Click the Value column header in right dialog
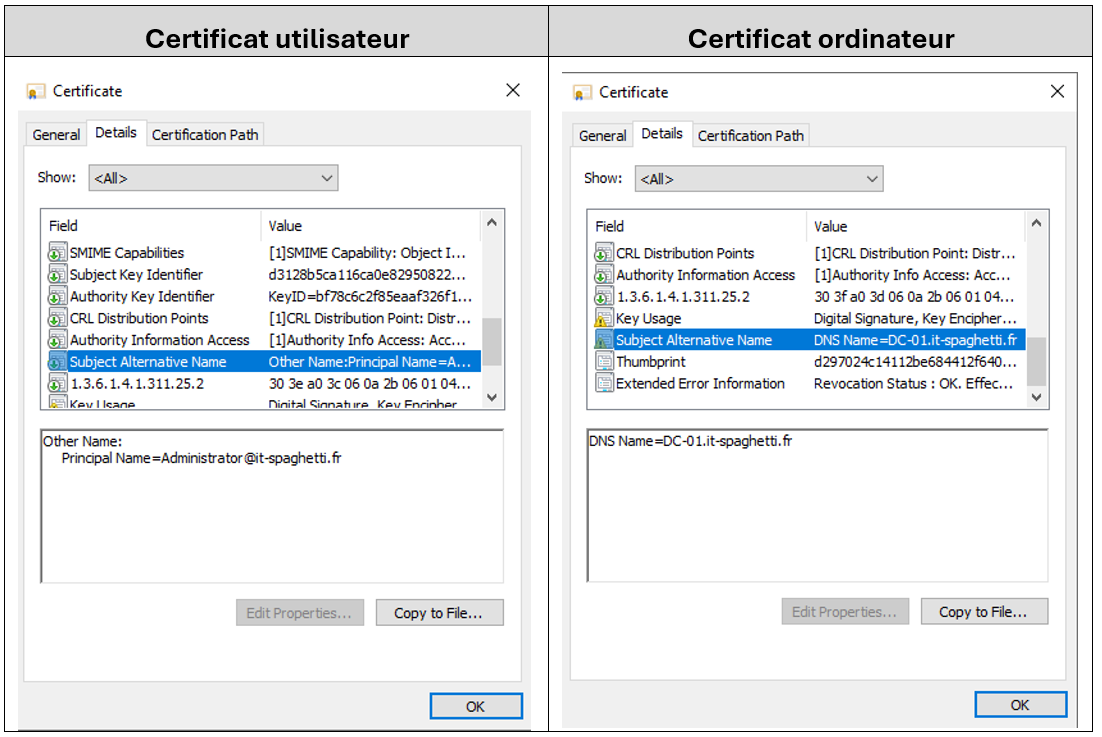Screen dimensions: 1102x737 click(830, 226)
